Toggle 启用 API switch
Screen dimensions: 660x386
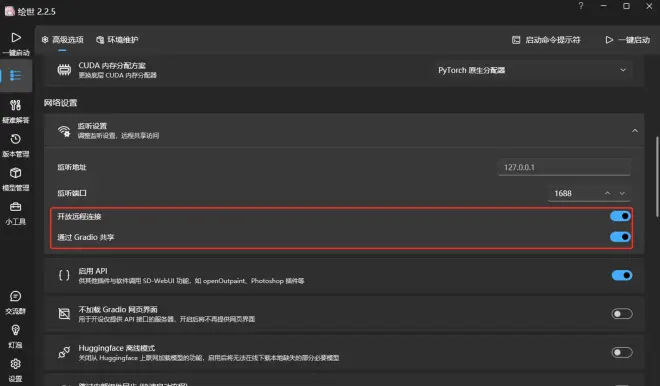click(622, 275)
